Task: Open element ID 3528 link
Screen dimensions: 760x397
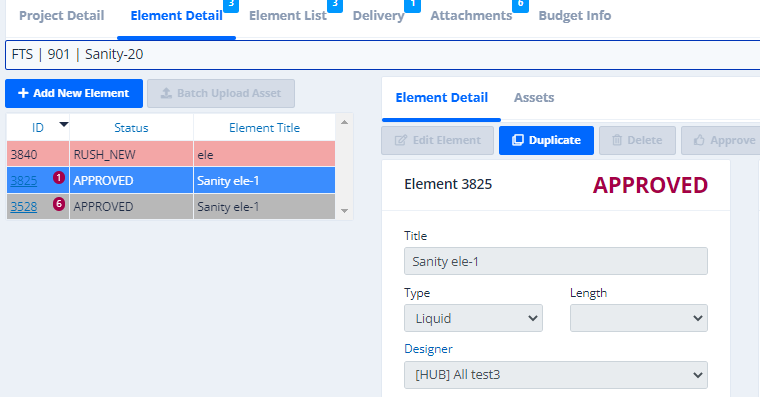Action: pos(24,206)
